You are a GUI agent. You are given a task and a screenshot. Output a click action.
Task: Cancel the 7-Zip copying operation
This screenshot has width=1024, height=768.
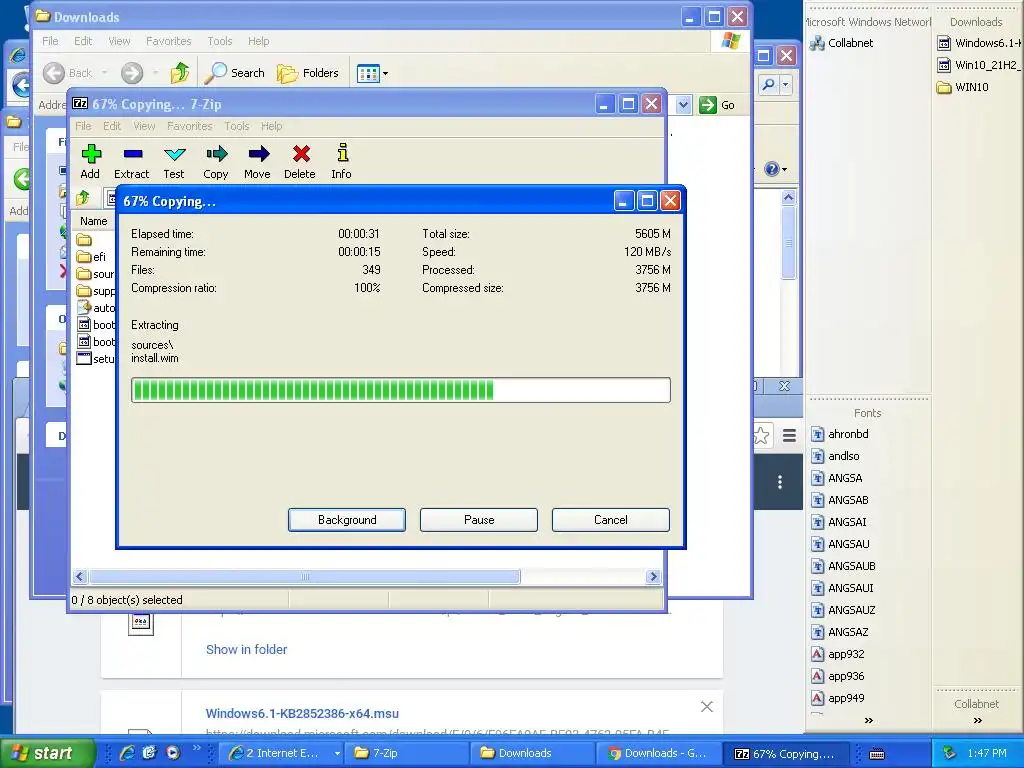click(611, 520)
